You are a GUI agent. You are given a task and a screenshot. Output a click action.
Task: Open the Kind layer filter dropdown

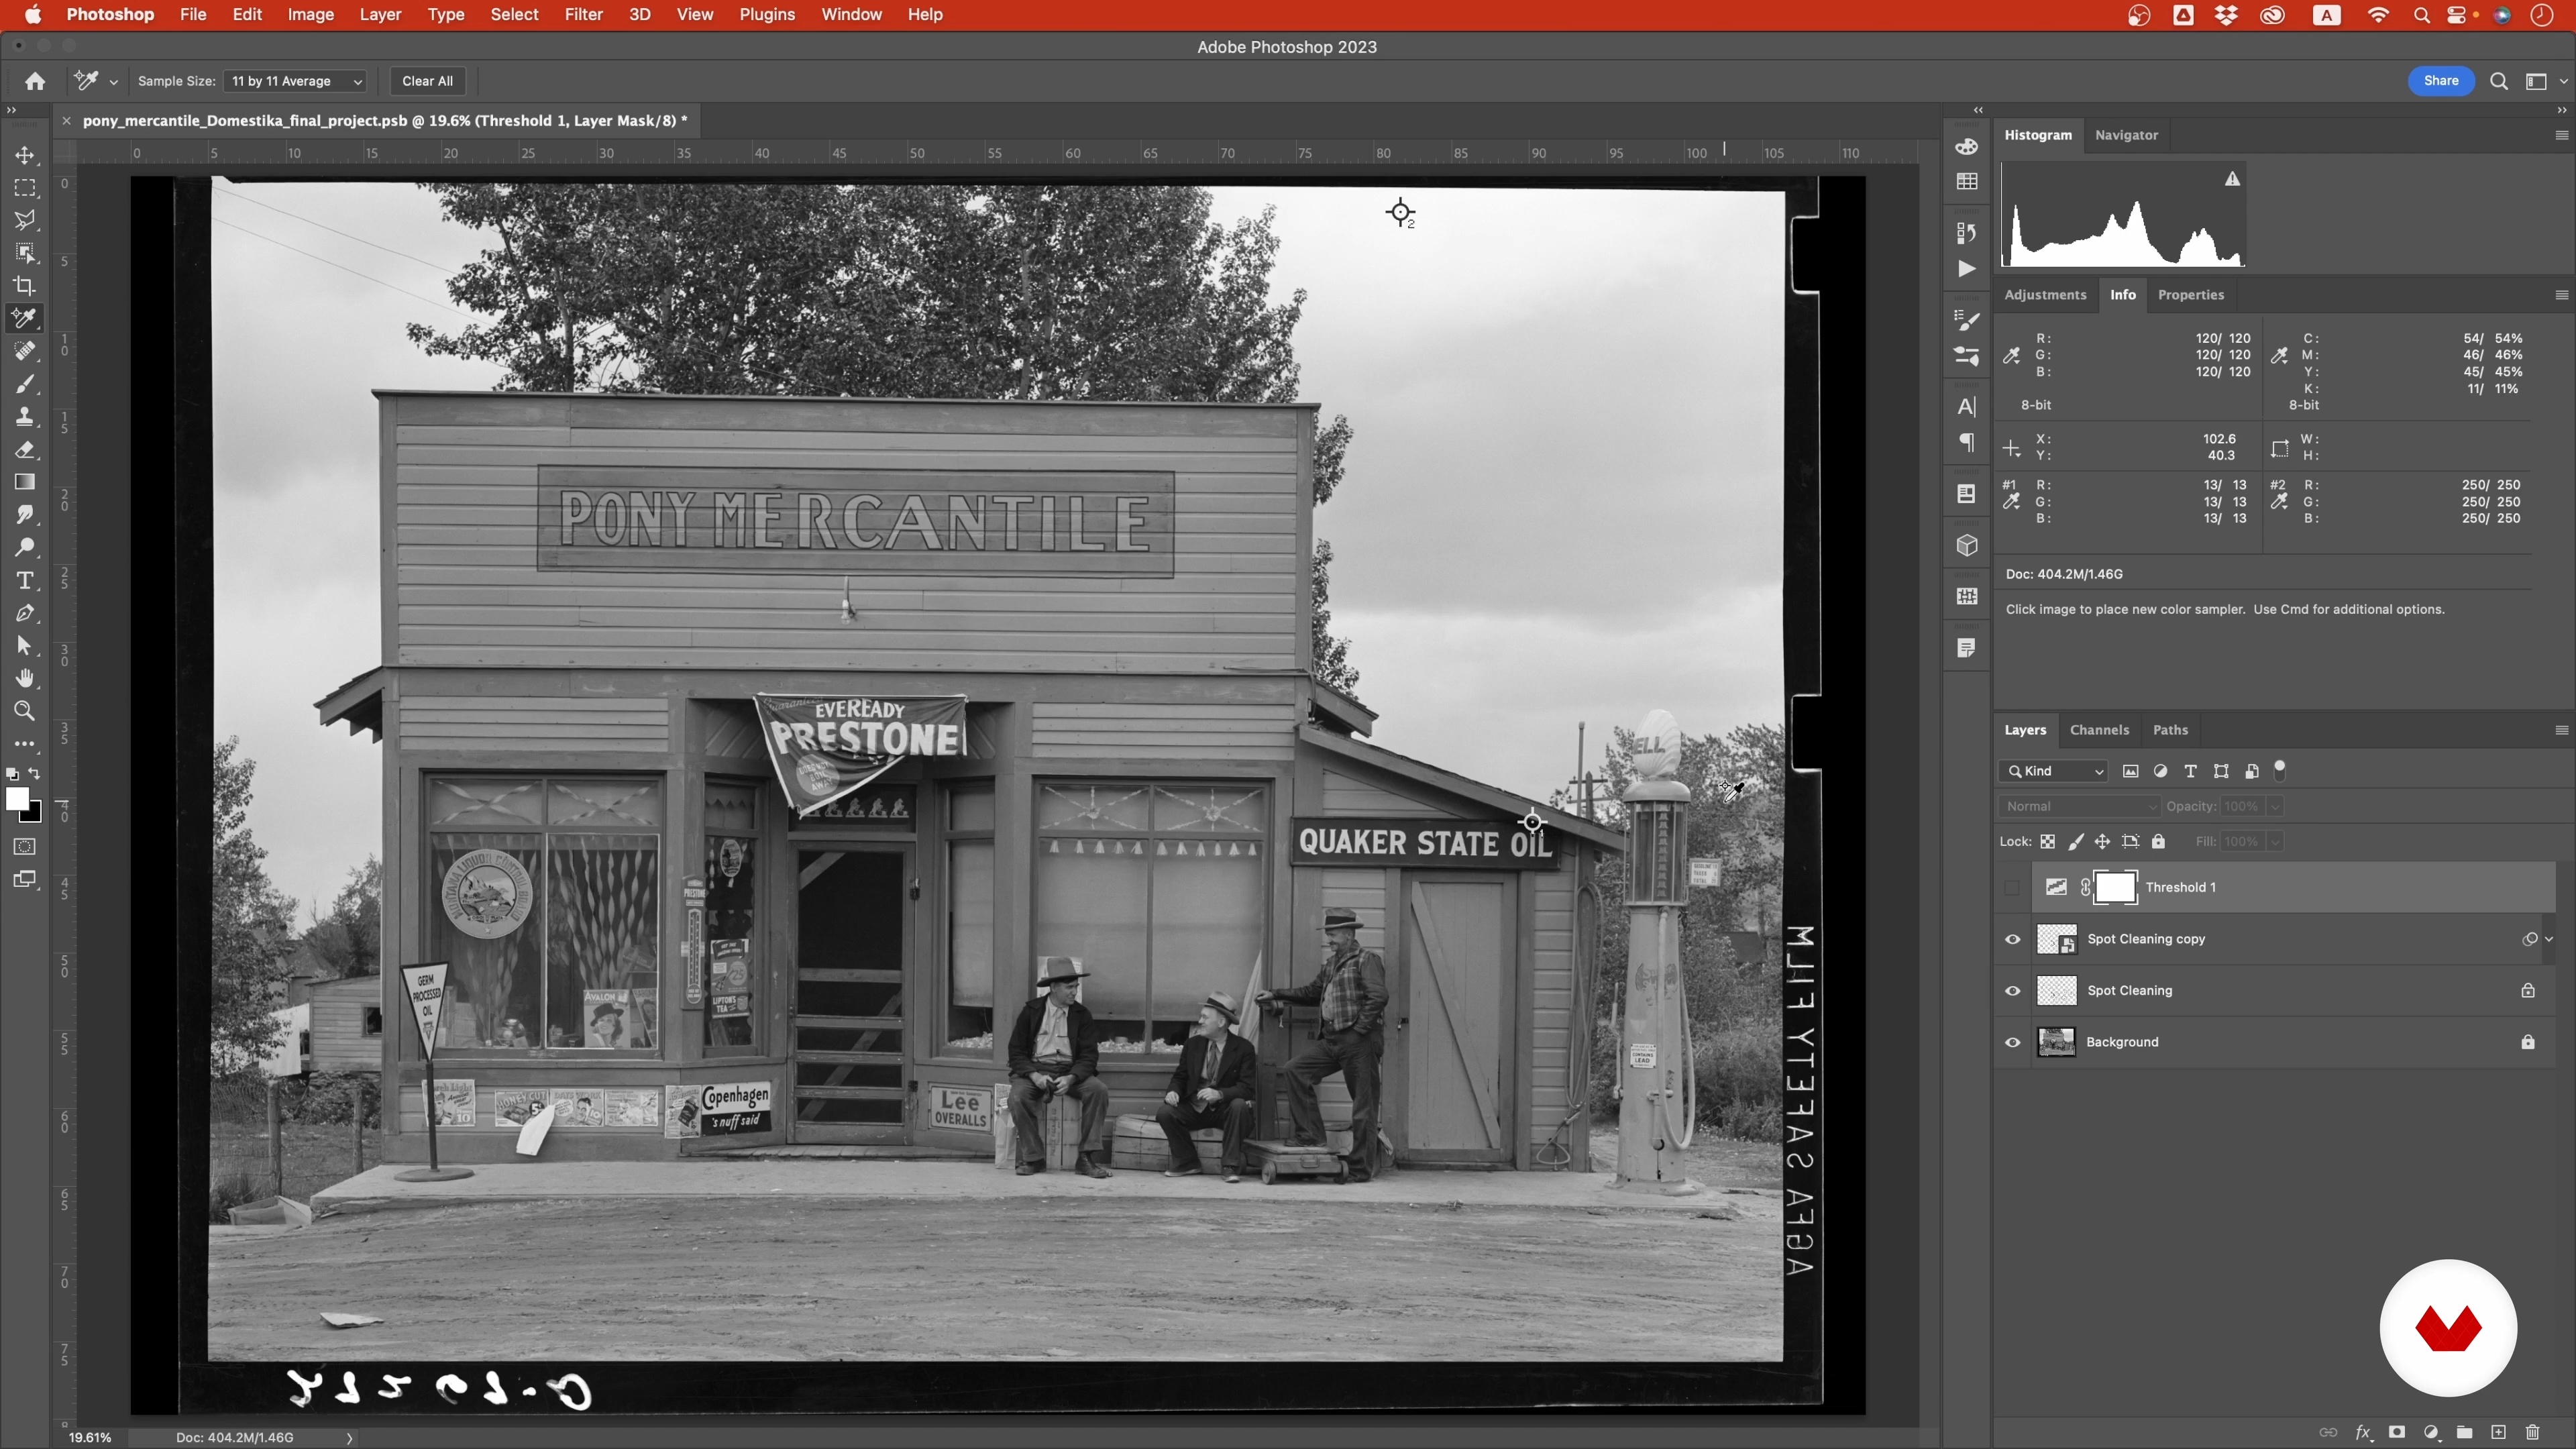[2054, 771]
